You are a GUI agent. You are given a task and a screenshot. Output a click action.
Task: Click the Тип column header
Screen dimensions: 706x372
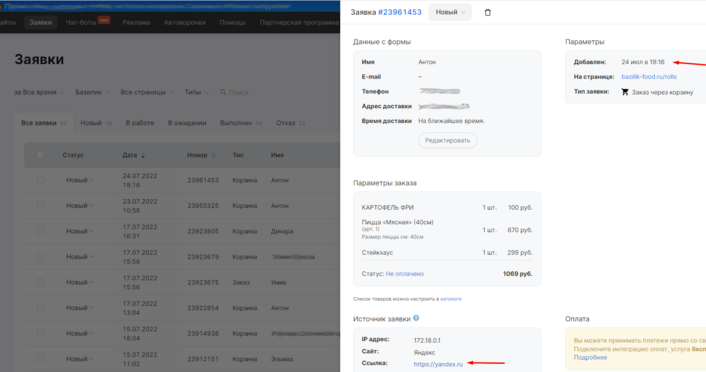pos(238,155)
